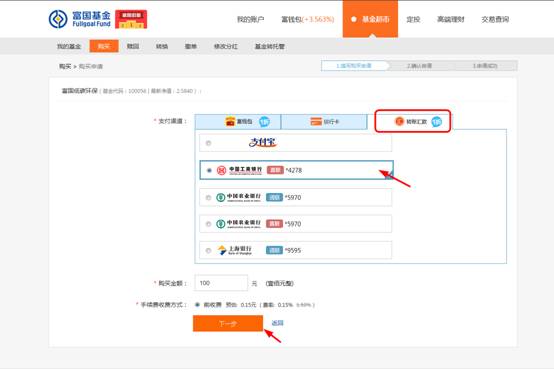The height and width of the screenshot is (369, 554).
Task: Select the Bank of Shanghai *9595 radio
Action: click(208, 251)
